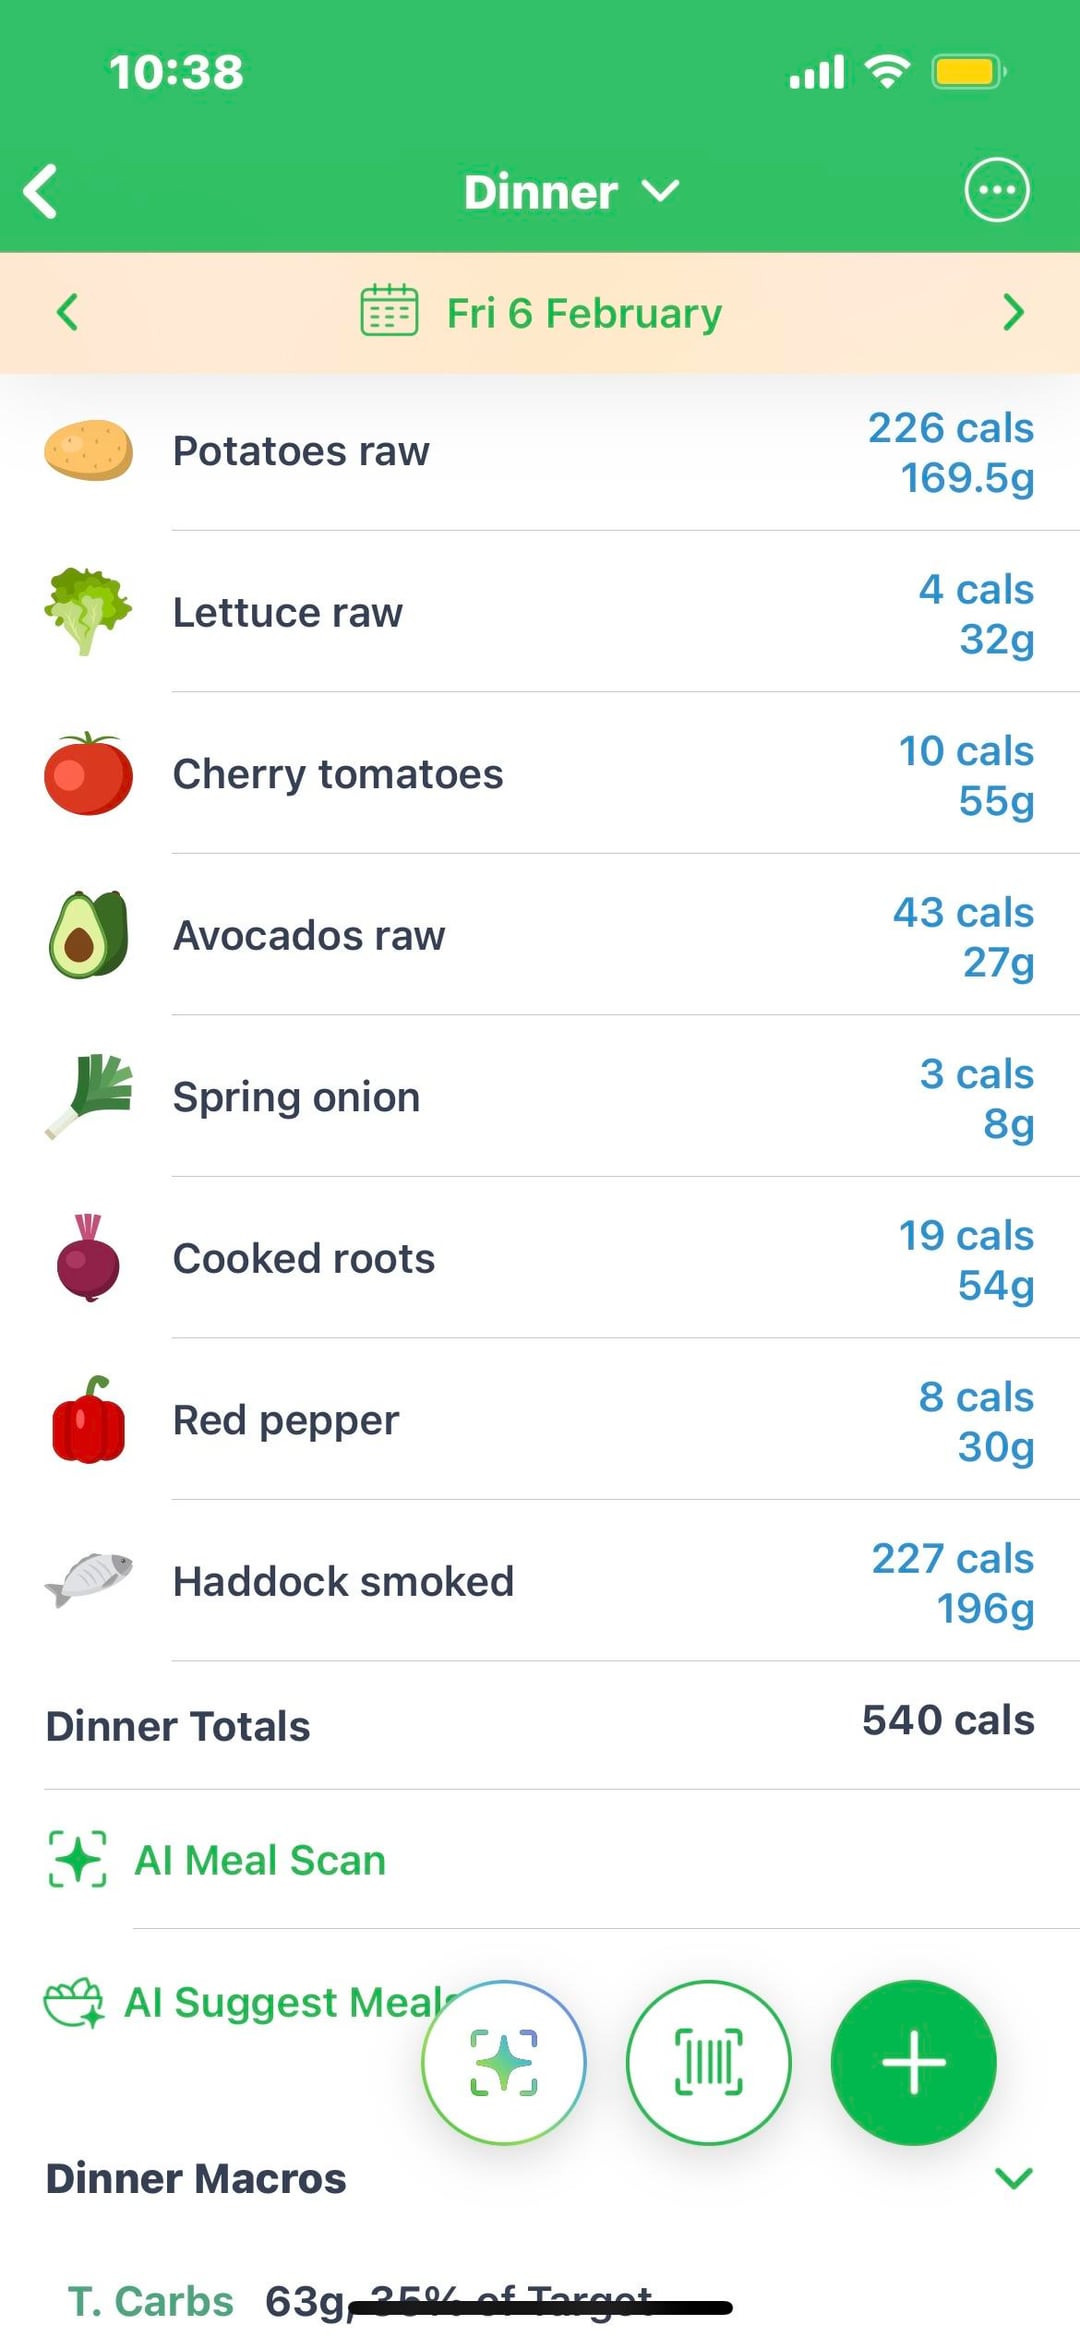Tap the back arrow in header
Screen dimensions: 1080x2337
pos(42,191)
